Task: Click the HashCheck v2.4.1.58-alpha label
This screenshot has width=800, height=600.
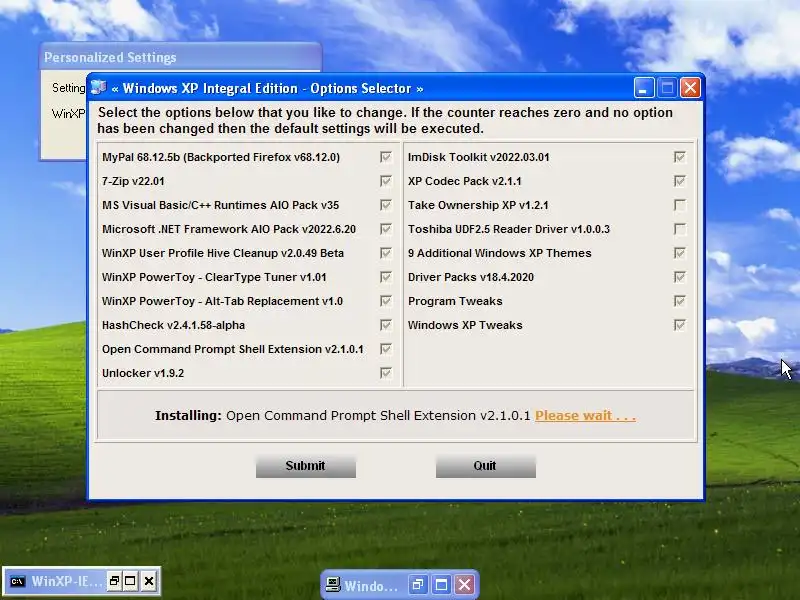Action: coord(173,325)
